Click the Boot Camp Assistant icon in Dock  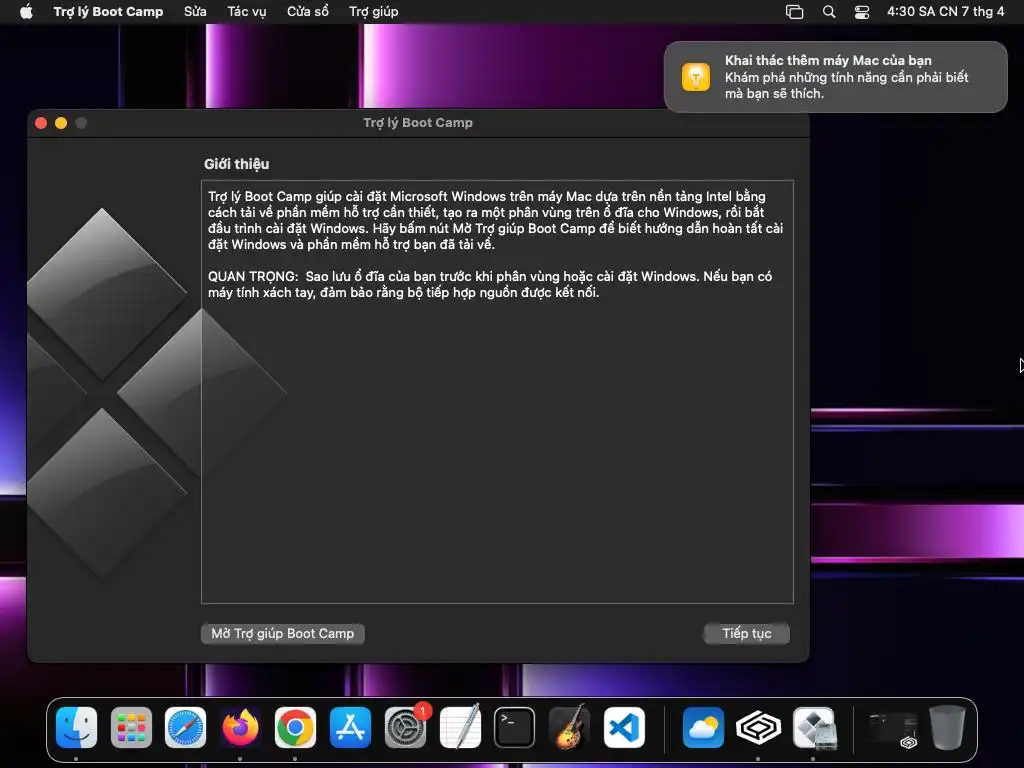(814, 728)
